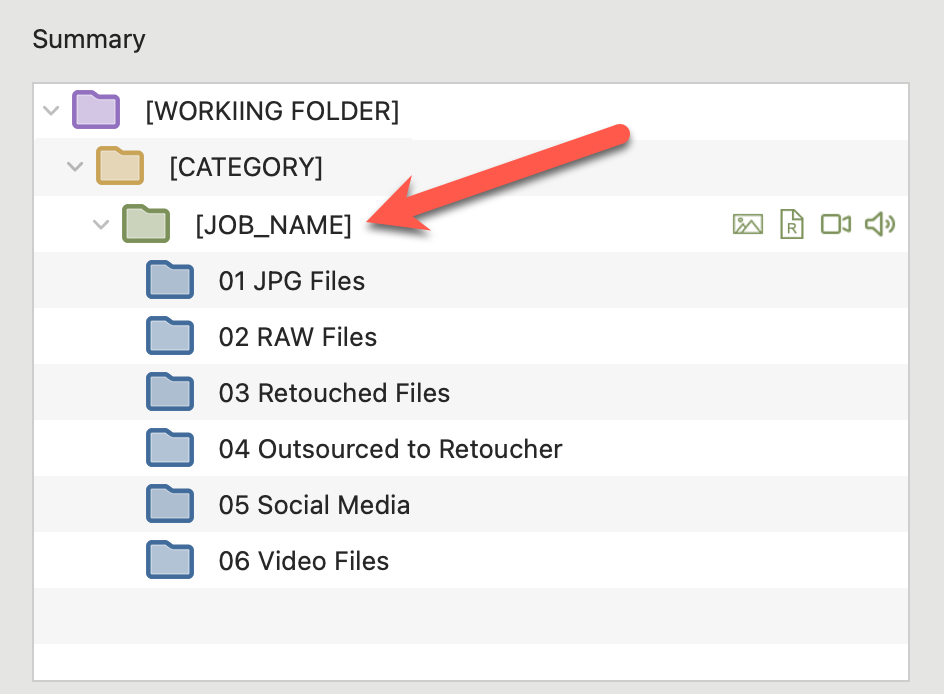This screenshot has width=944, height=694.
Task: Select the 05 Social Media folder label
Action: pyautogui.click(x=314, y=505)
